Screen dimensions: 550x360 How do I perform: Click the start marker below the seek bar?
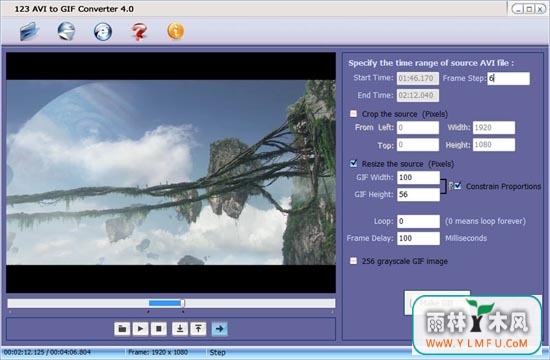tap(148, 311)
